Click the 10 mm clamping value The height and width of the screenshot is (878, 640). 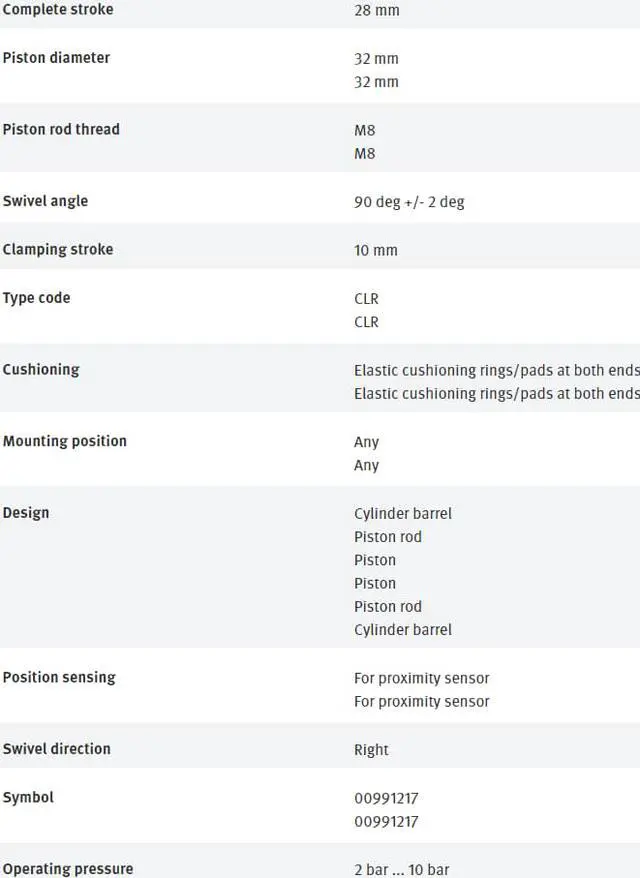click(x=375, y=250)
